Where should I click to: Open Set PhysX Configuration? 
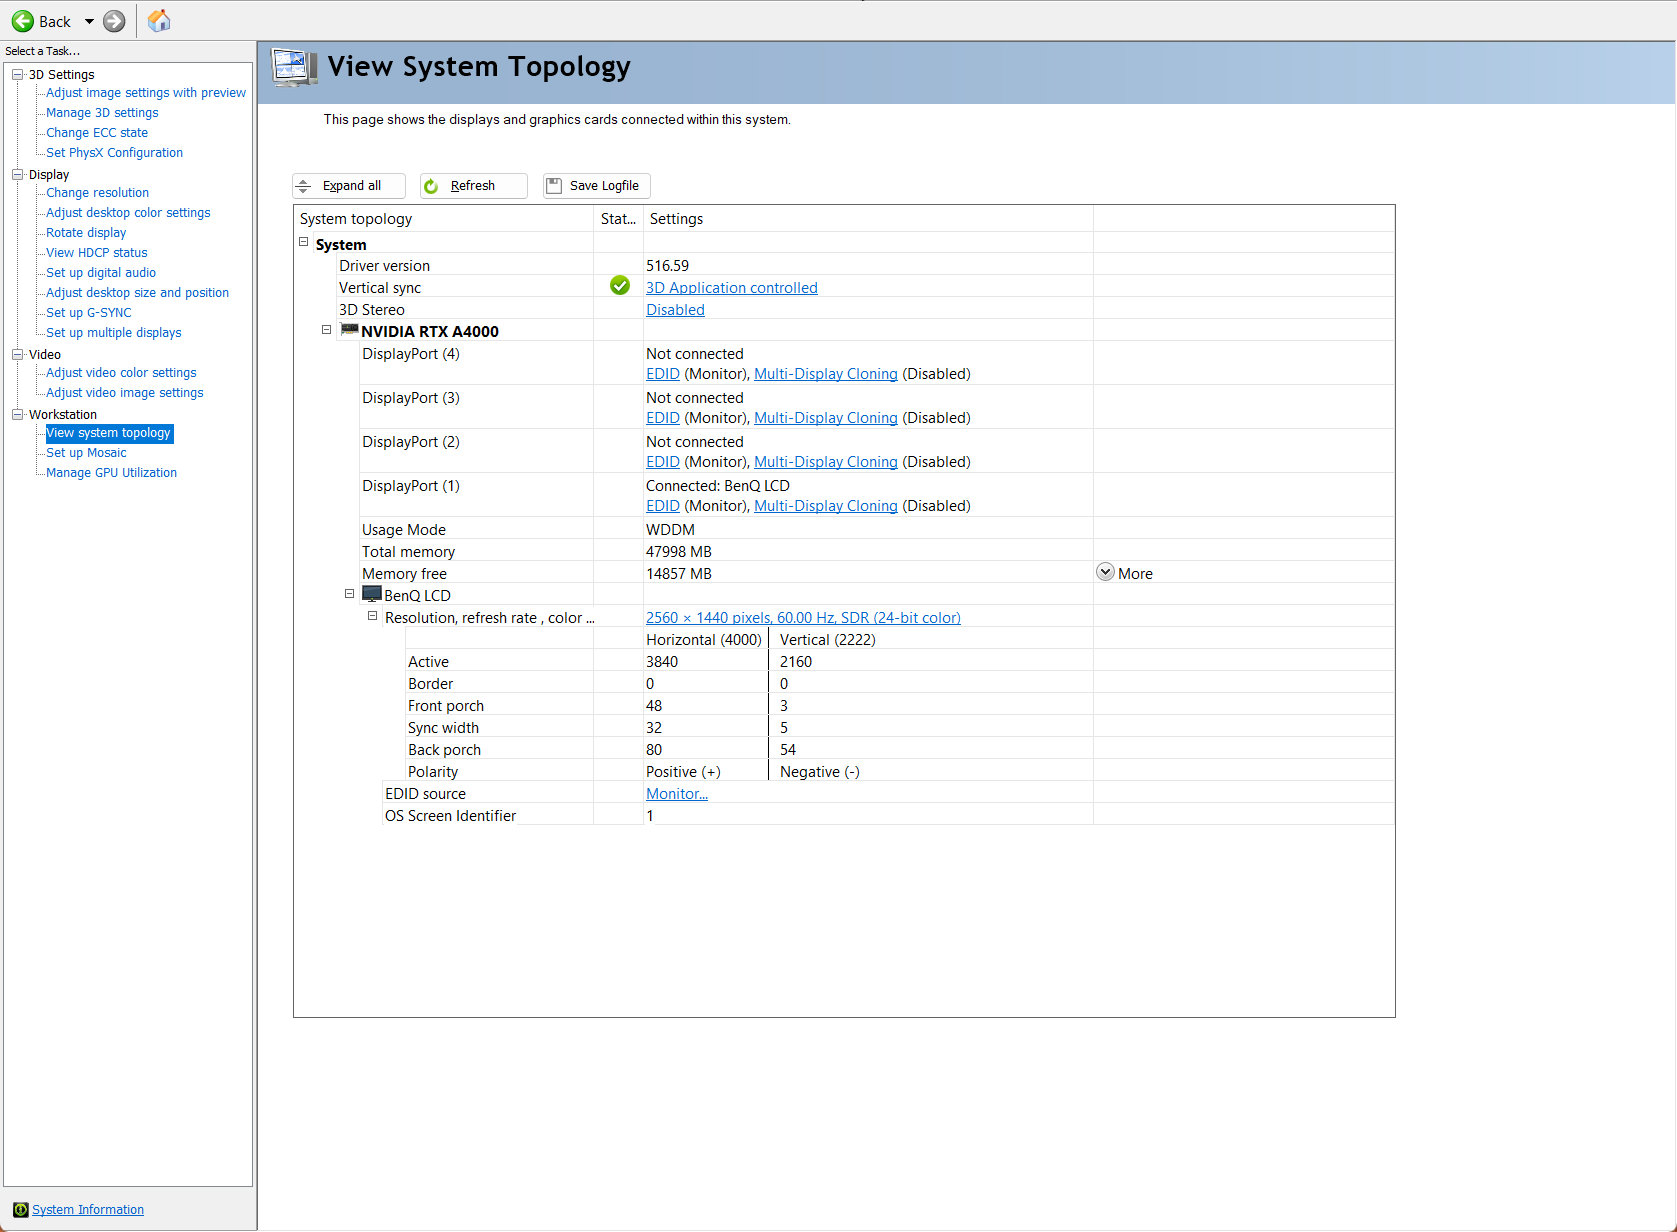coord(115,153)
